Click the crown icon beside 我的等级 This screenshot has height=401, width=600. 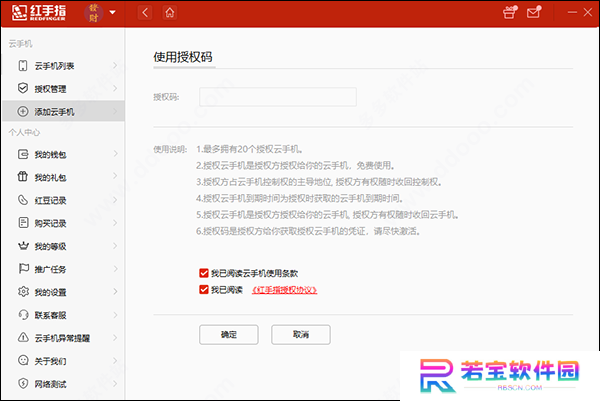(23, 246)
